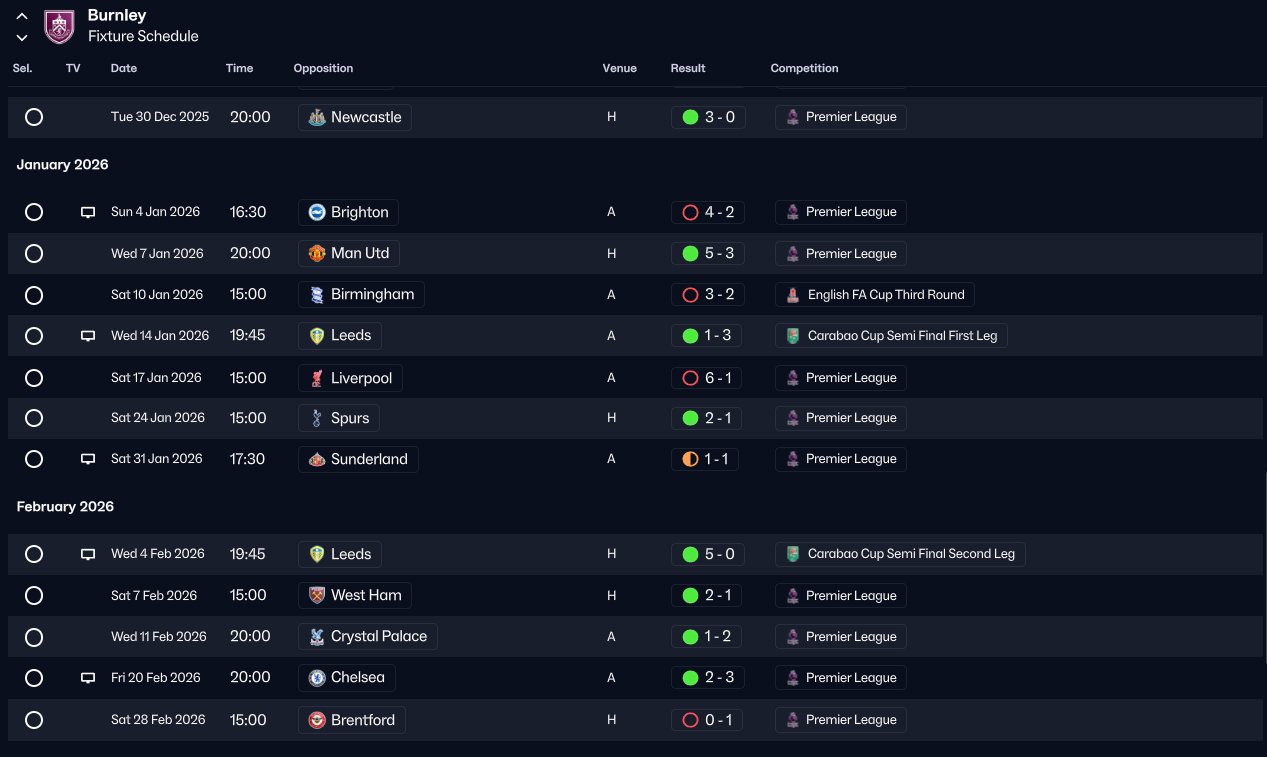The width and height of the screenshot is (1267, 757).
Task: Open the 5 - 0 Leeds result
Action: (708, 554)
